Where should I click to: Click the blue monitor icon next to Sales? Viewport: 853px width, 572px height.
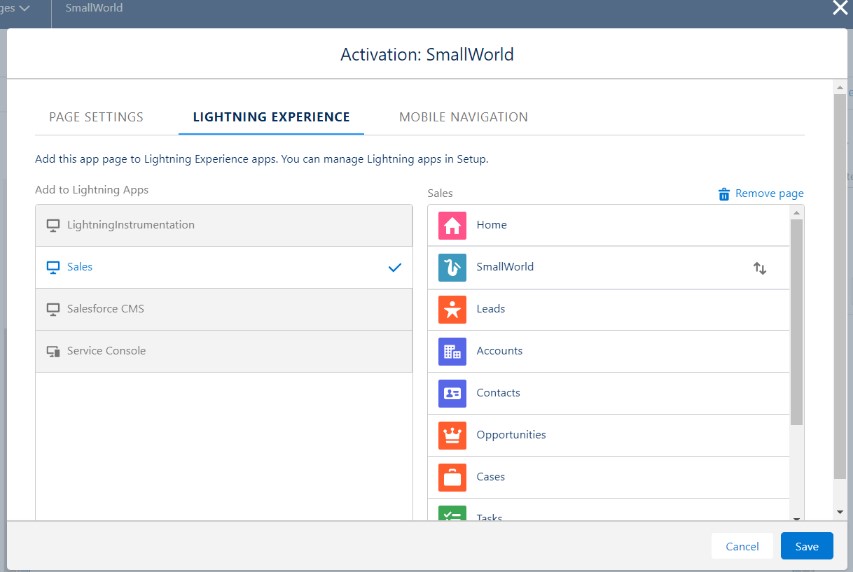click(x=53, y=267)
